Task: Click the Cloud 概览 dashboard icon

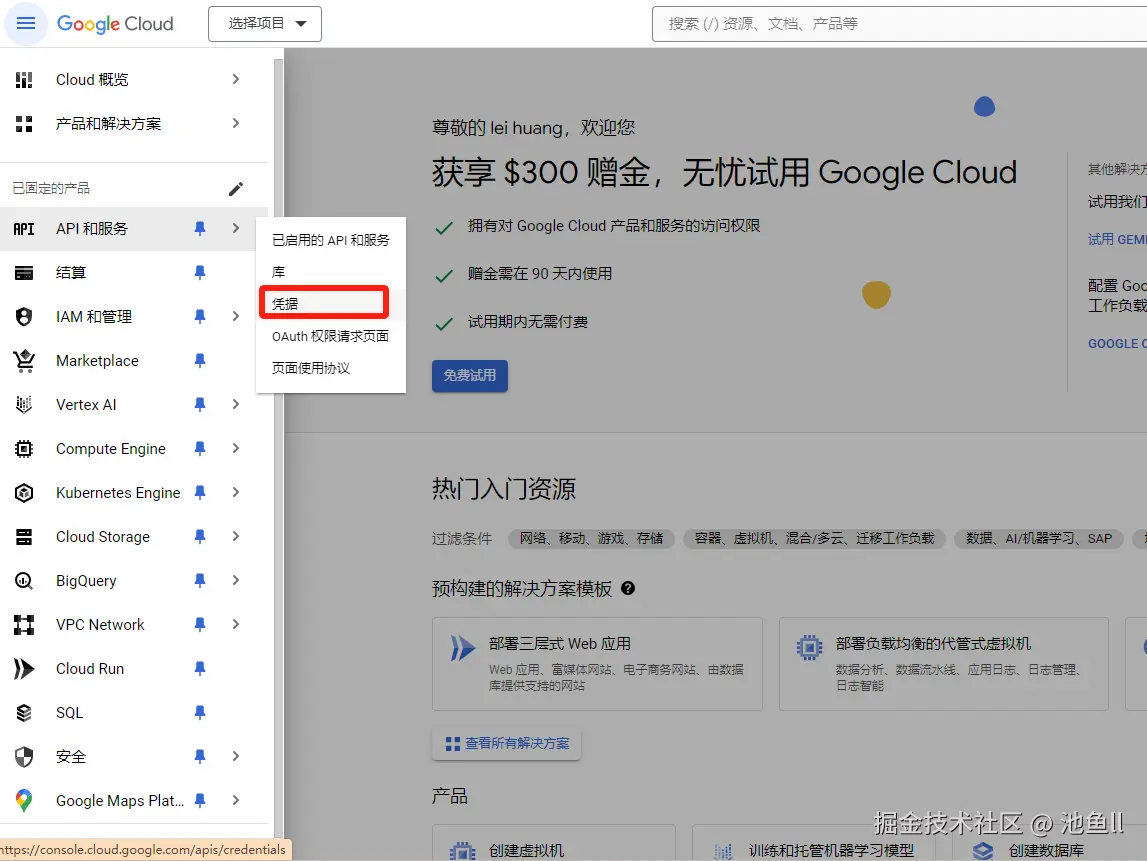Action: tap(24, 80)
